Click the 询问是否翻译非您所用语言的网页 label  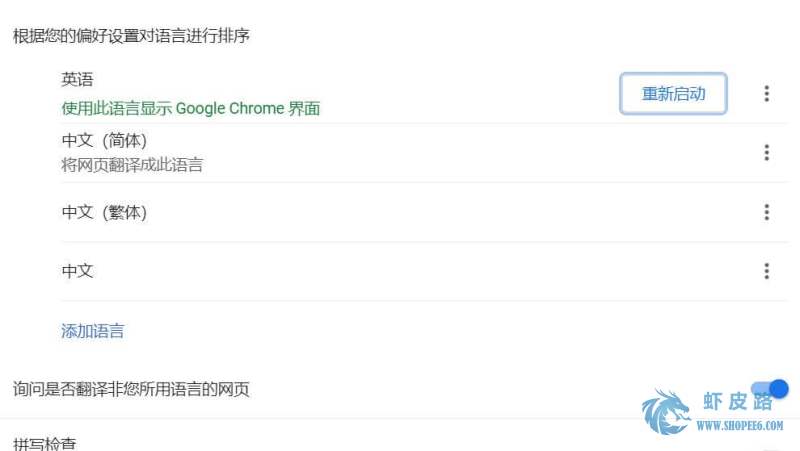point(131,389)
